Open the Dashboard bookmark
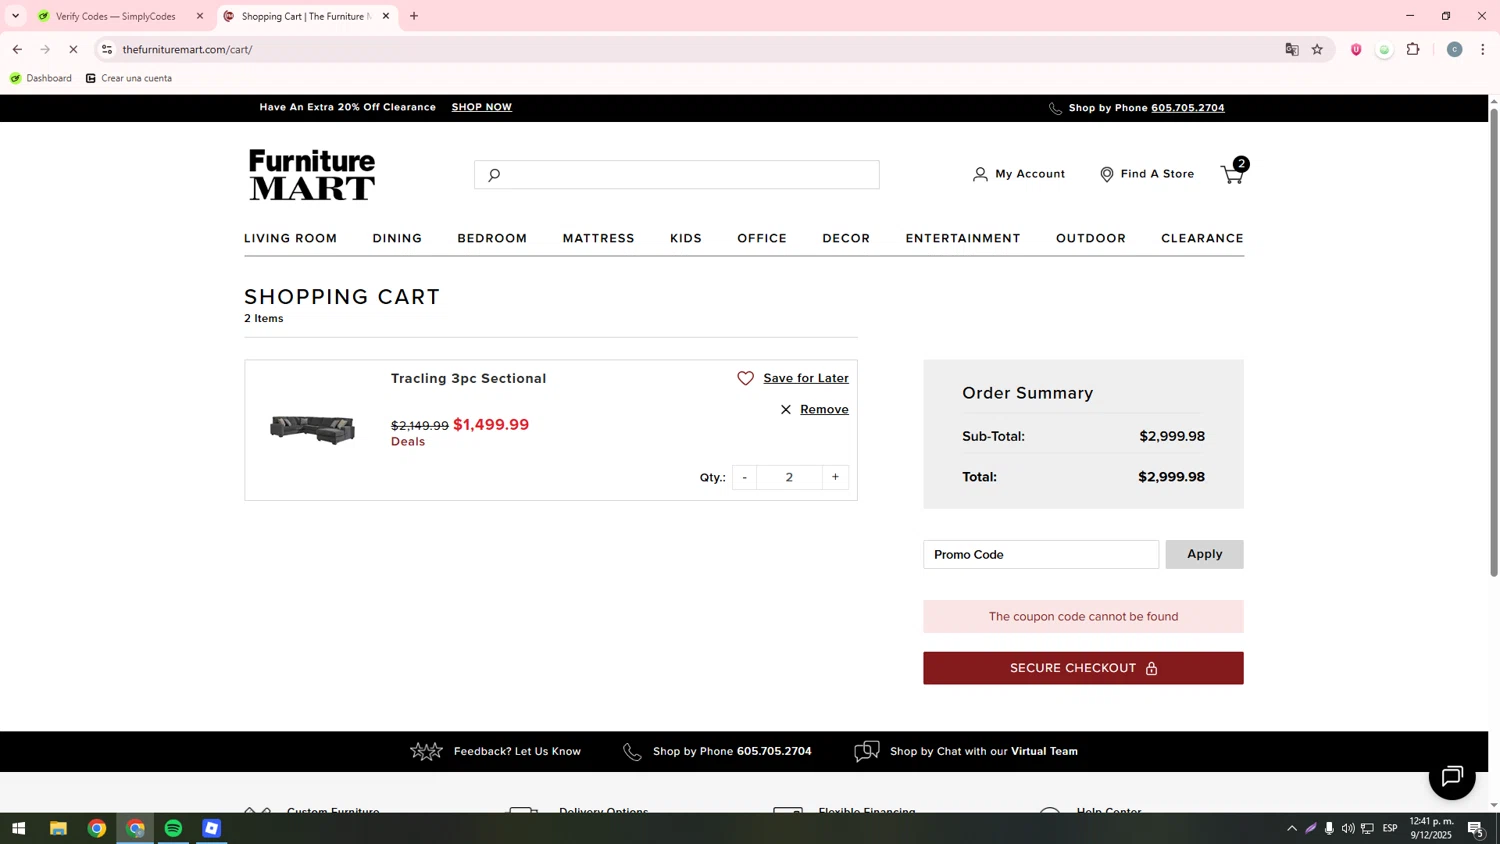Image resolution: width=1500 pixels, height=844 pixels. tap(41, 78)
